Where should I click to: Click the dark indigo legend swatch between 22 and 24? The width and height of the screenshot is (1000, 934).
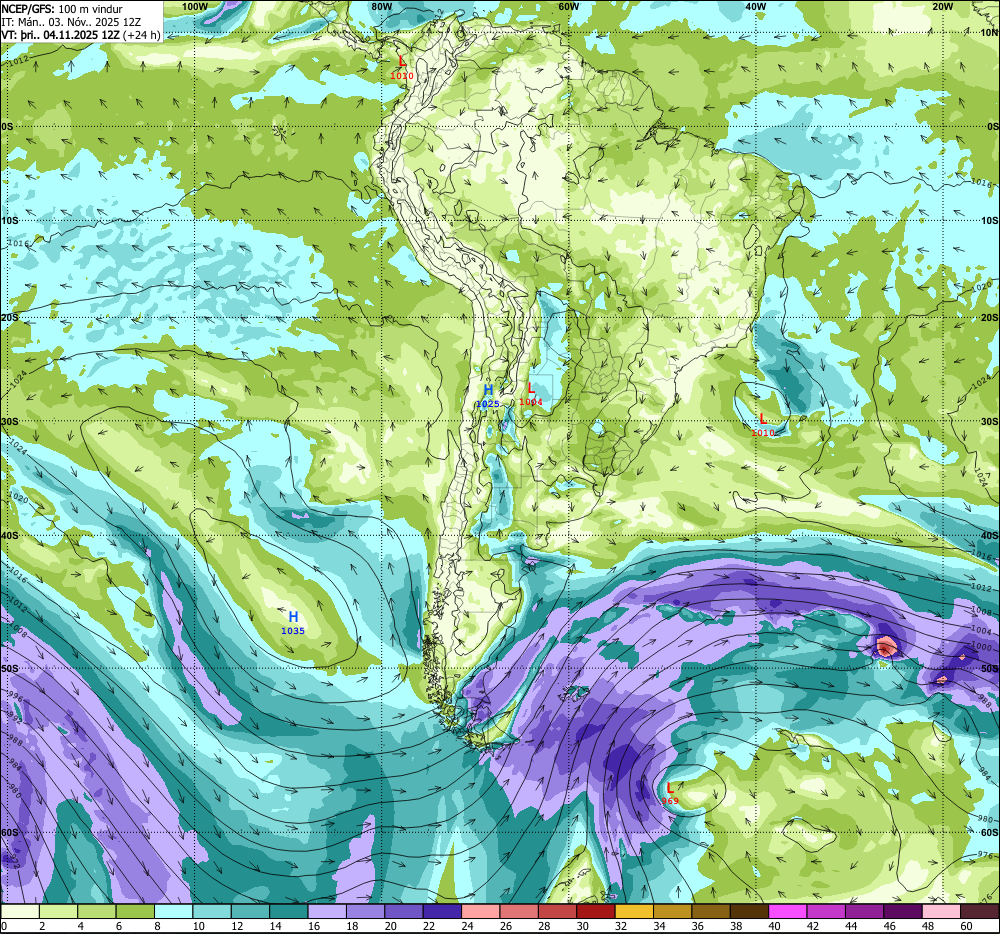pos(443,911)
